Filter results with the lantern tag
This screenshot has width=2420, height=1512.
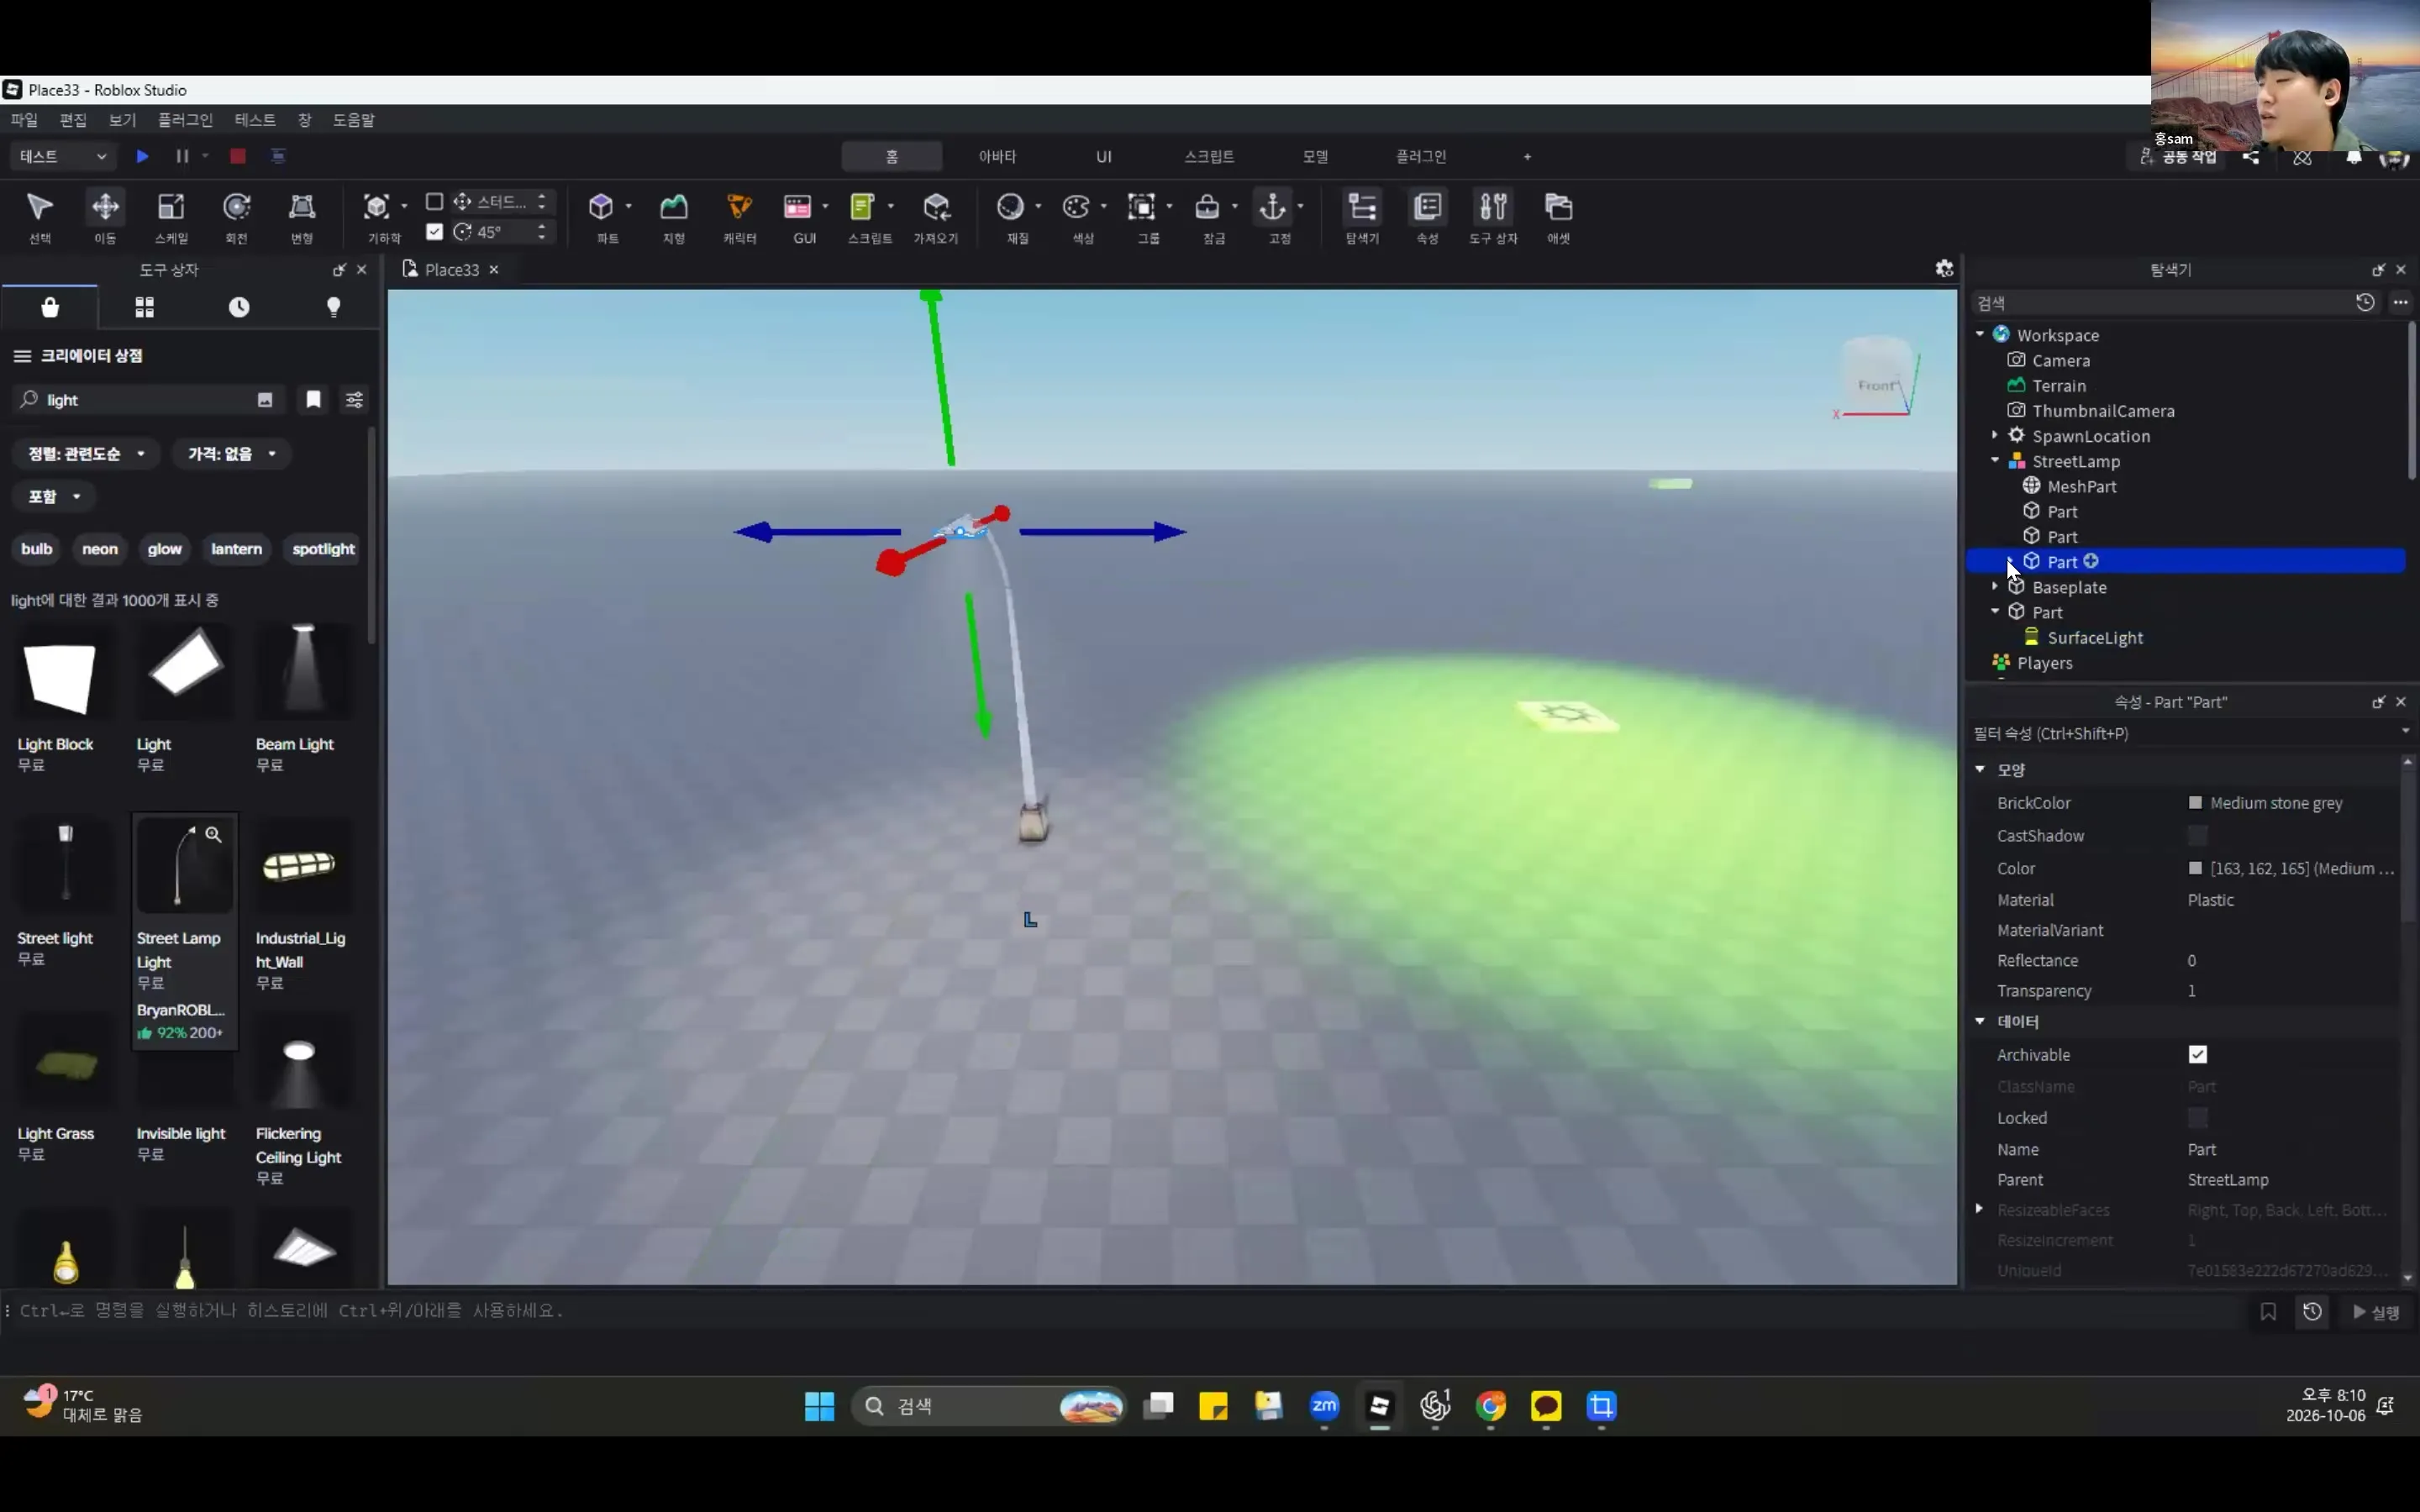236,549
